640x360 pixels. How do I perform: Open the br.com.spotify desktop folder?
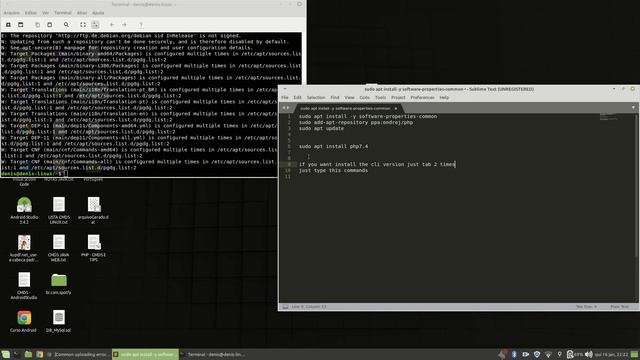click(x=59, y=283)
